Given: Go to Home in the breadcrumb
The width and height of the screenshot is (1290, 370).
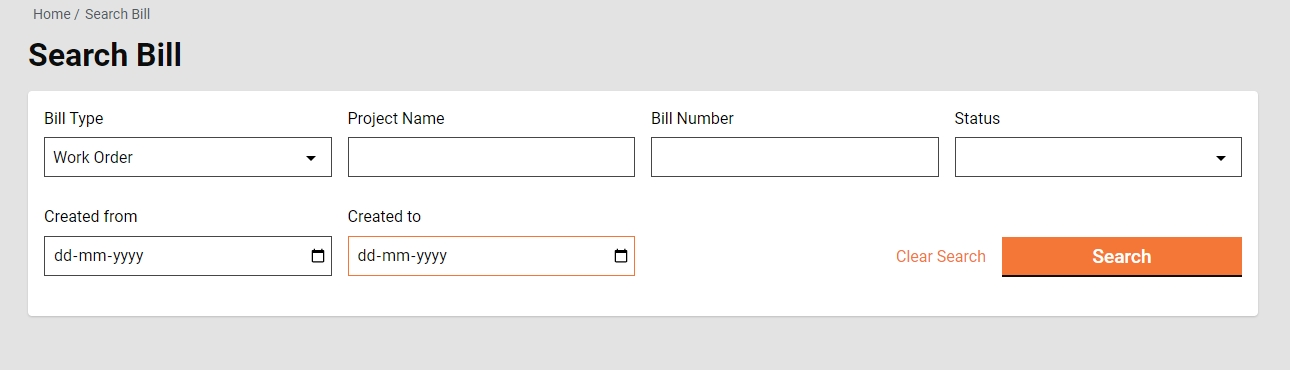Looking at the screenshot, I should coord(52,14).
